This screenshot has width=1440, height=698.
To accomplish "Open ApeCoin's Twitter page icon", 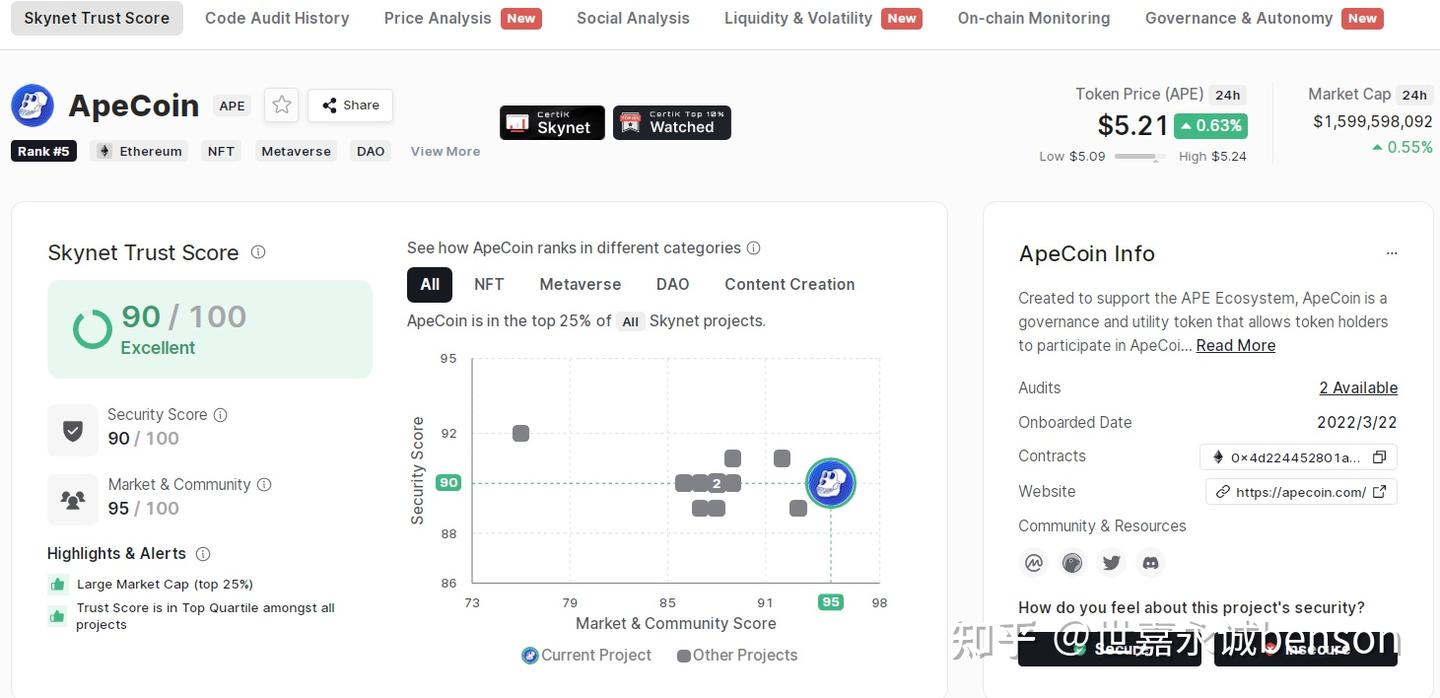I will (1111, 563).
